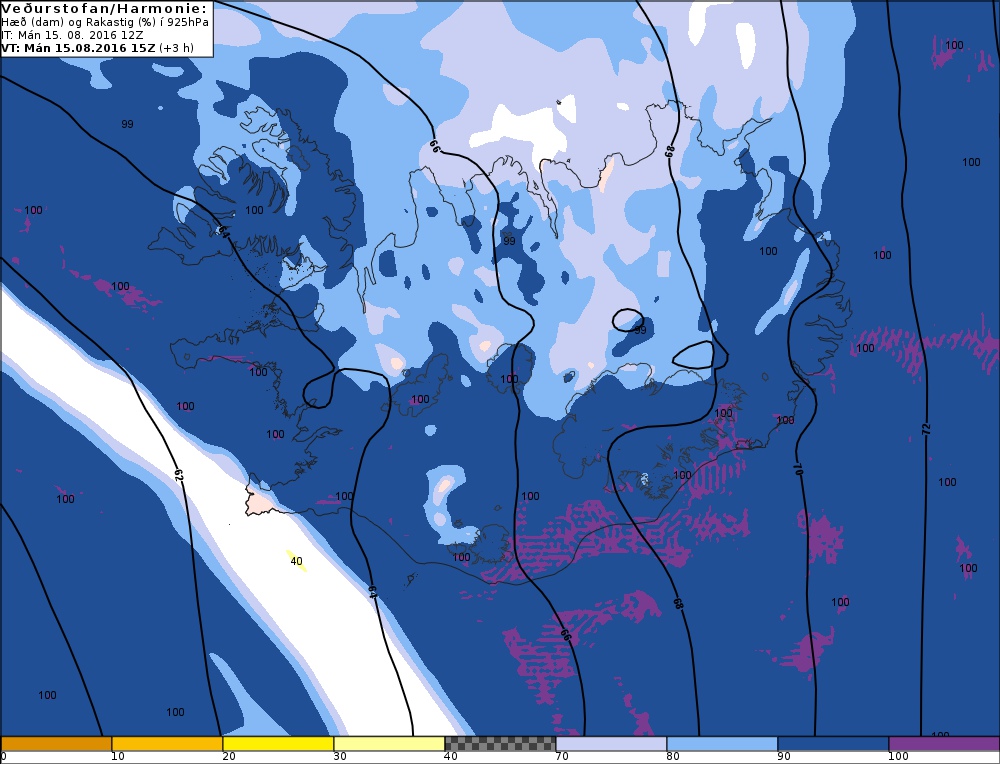Screen dimensions: 1000x764
Task: Click the light blue 80–90 legend swatch
Action: pyautogui.click(x=722, y=744)
